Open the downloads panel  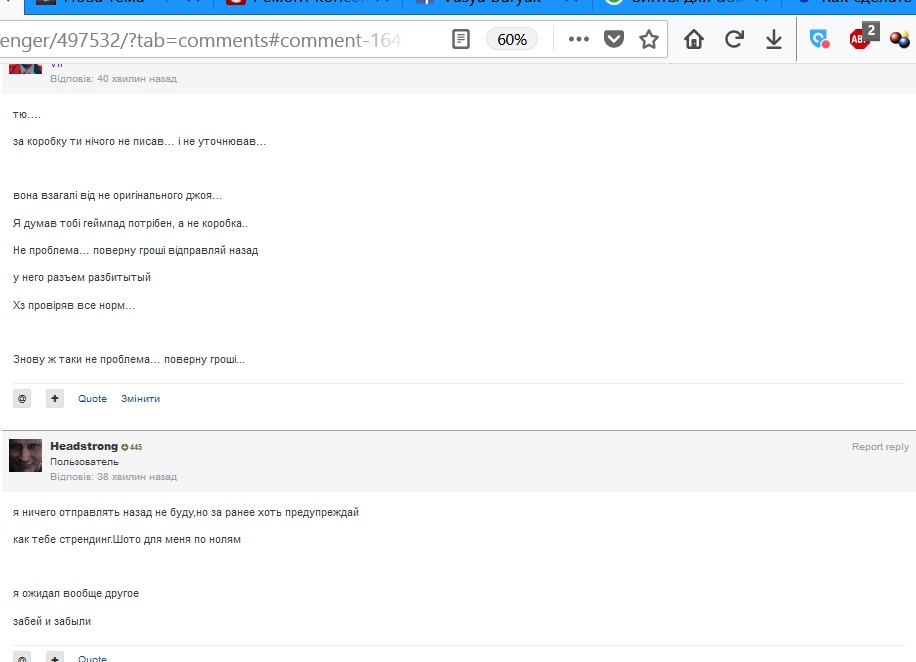[x=773, y=40]
